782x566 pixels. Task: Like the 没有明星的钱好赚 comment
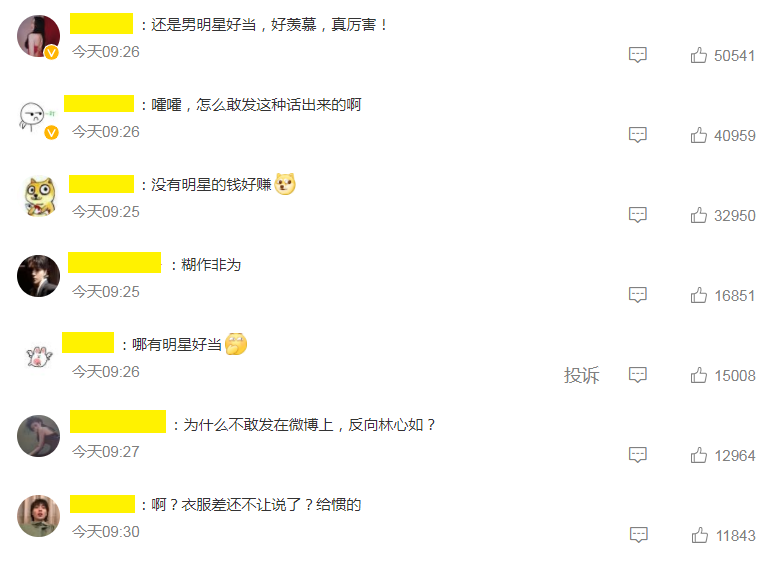tap(699, 215)
